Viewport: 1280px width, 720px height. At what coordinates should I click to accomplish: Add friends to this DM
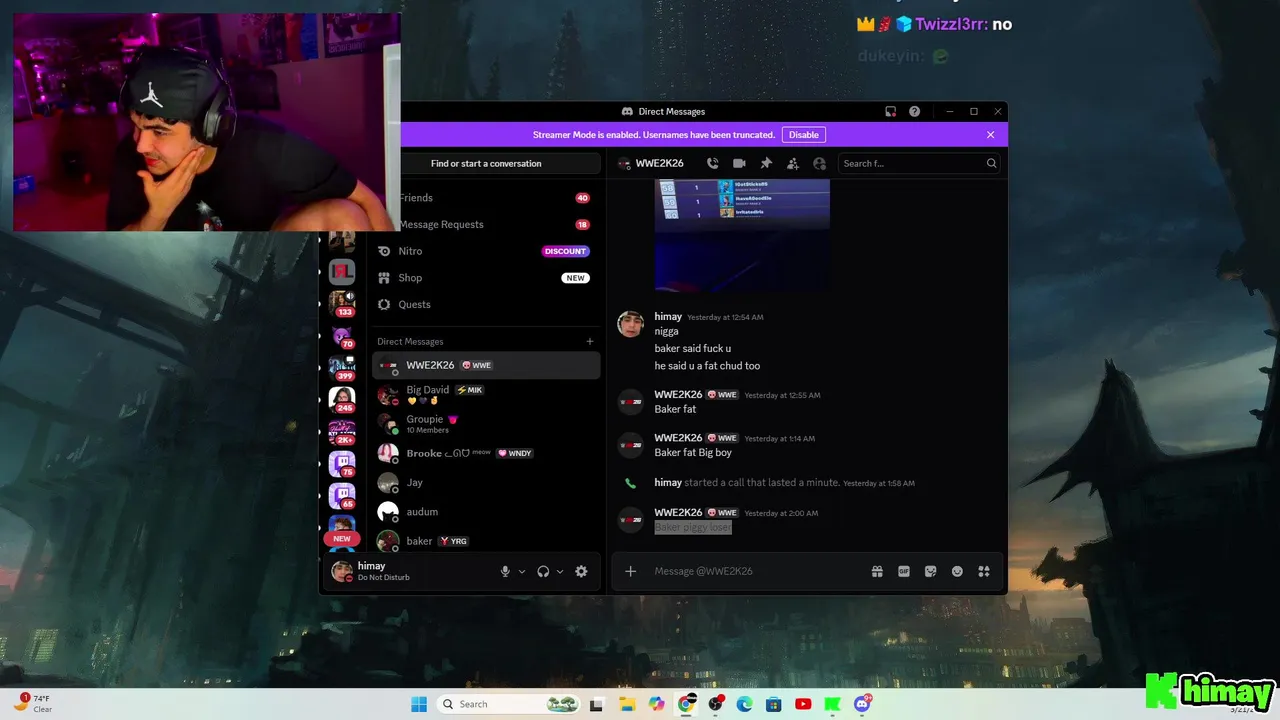tap(793, 163)
